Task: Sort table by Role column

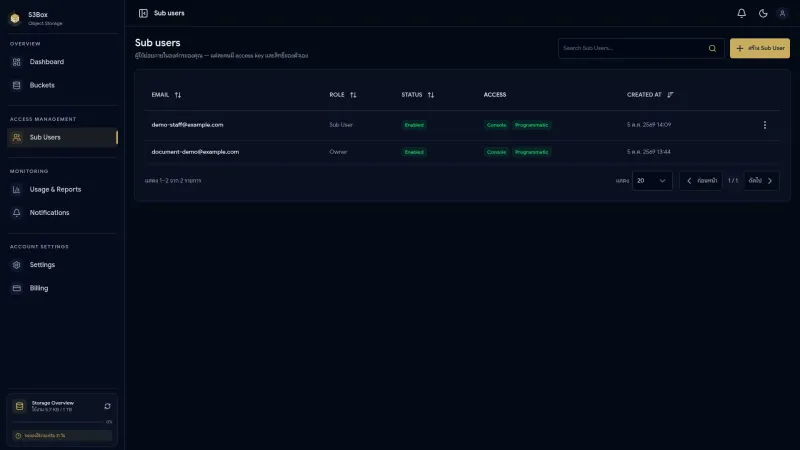Action: point(343,95)
